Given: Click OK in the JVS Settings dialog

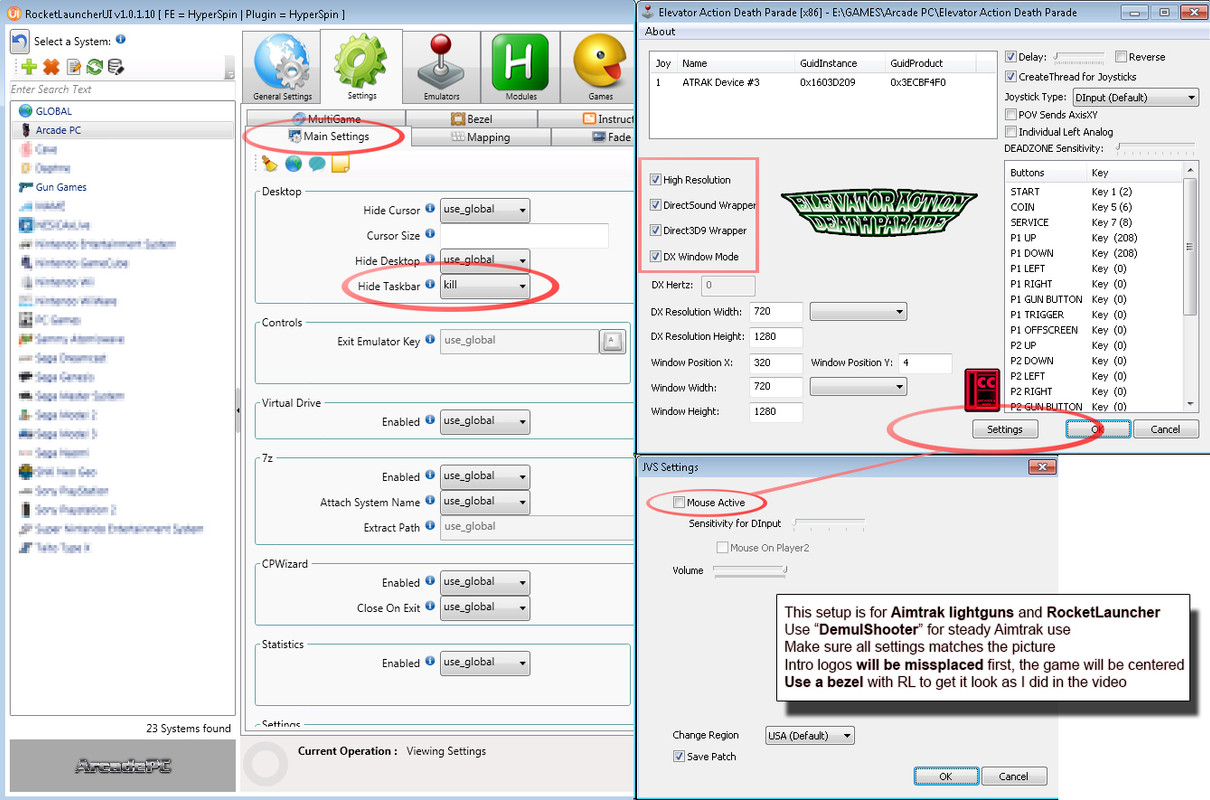Looking at the screenshot, I should 945,776.
